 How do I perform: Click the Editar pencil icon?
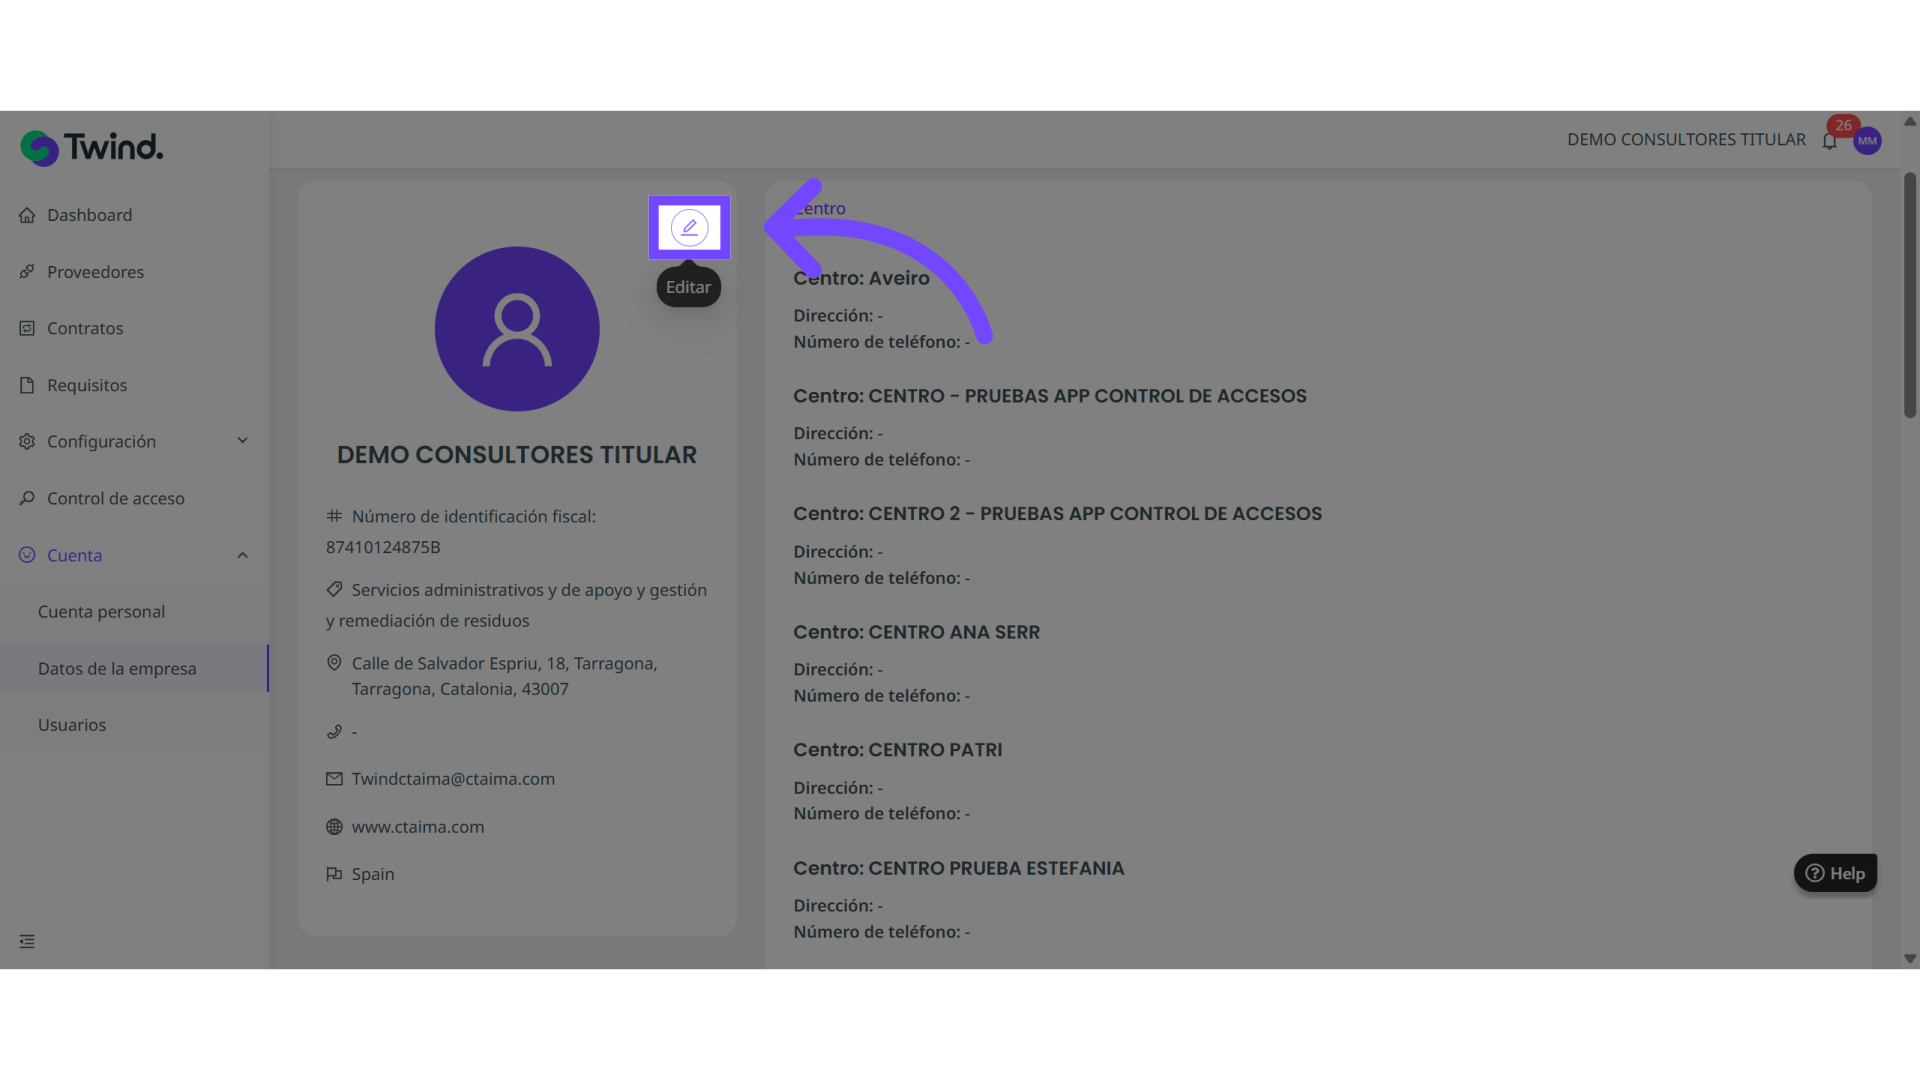689,228
